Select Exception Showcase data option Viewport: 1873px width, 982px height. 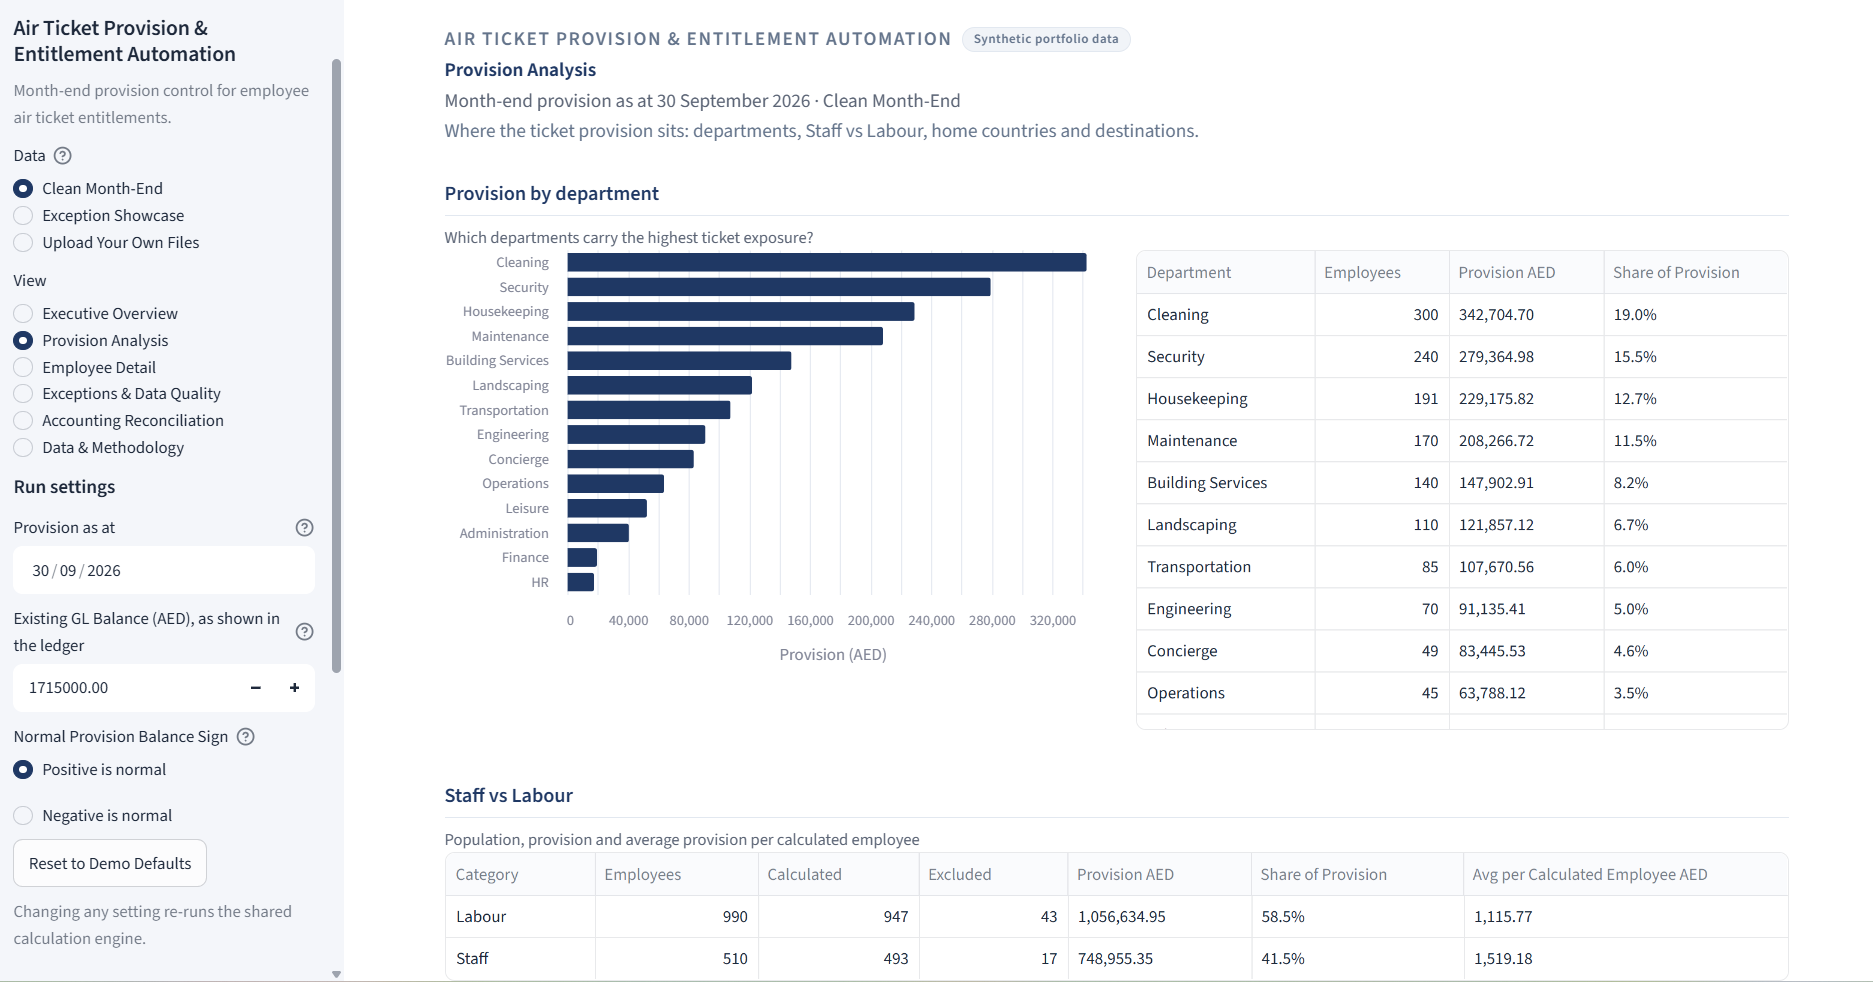point(99,216)
